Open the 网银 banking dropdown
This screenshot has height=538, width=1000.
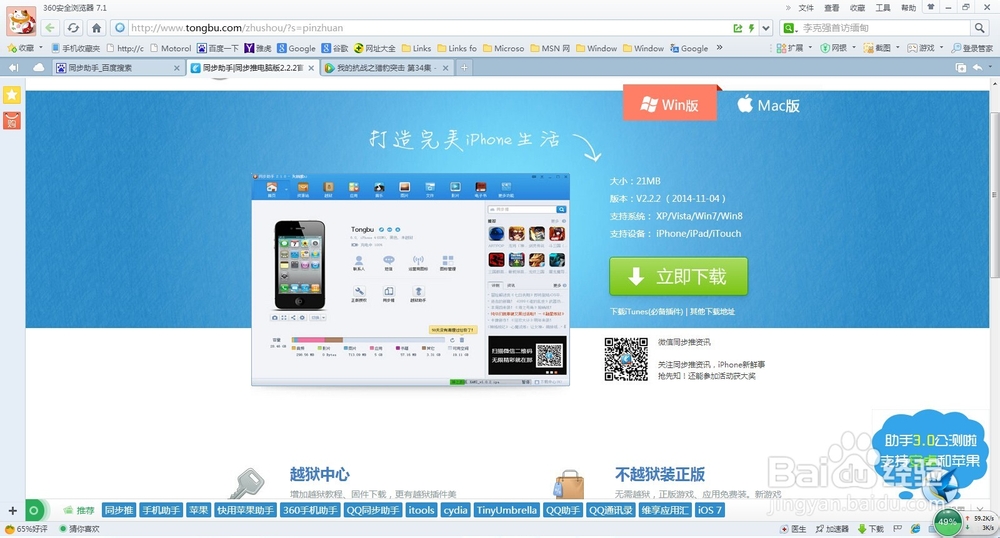tap(838, 48)
